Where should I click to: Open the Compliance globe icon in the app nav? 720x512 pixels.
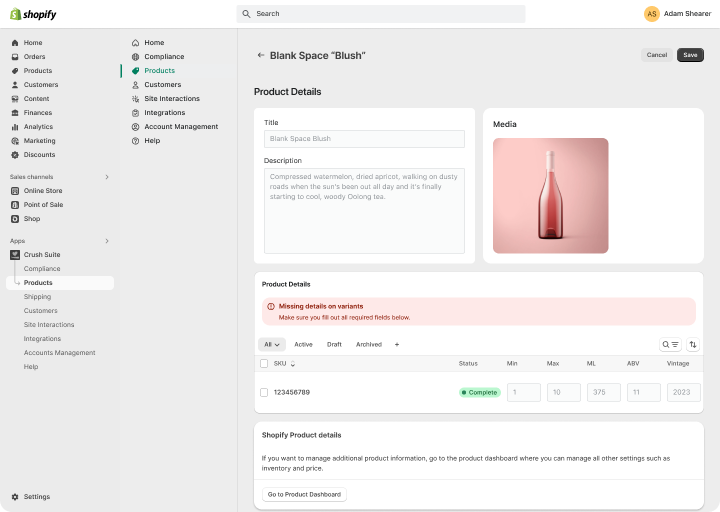[135, 57]
